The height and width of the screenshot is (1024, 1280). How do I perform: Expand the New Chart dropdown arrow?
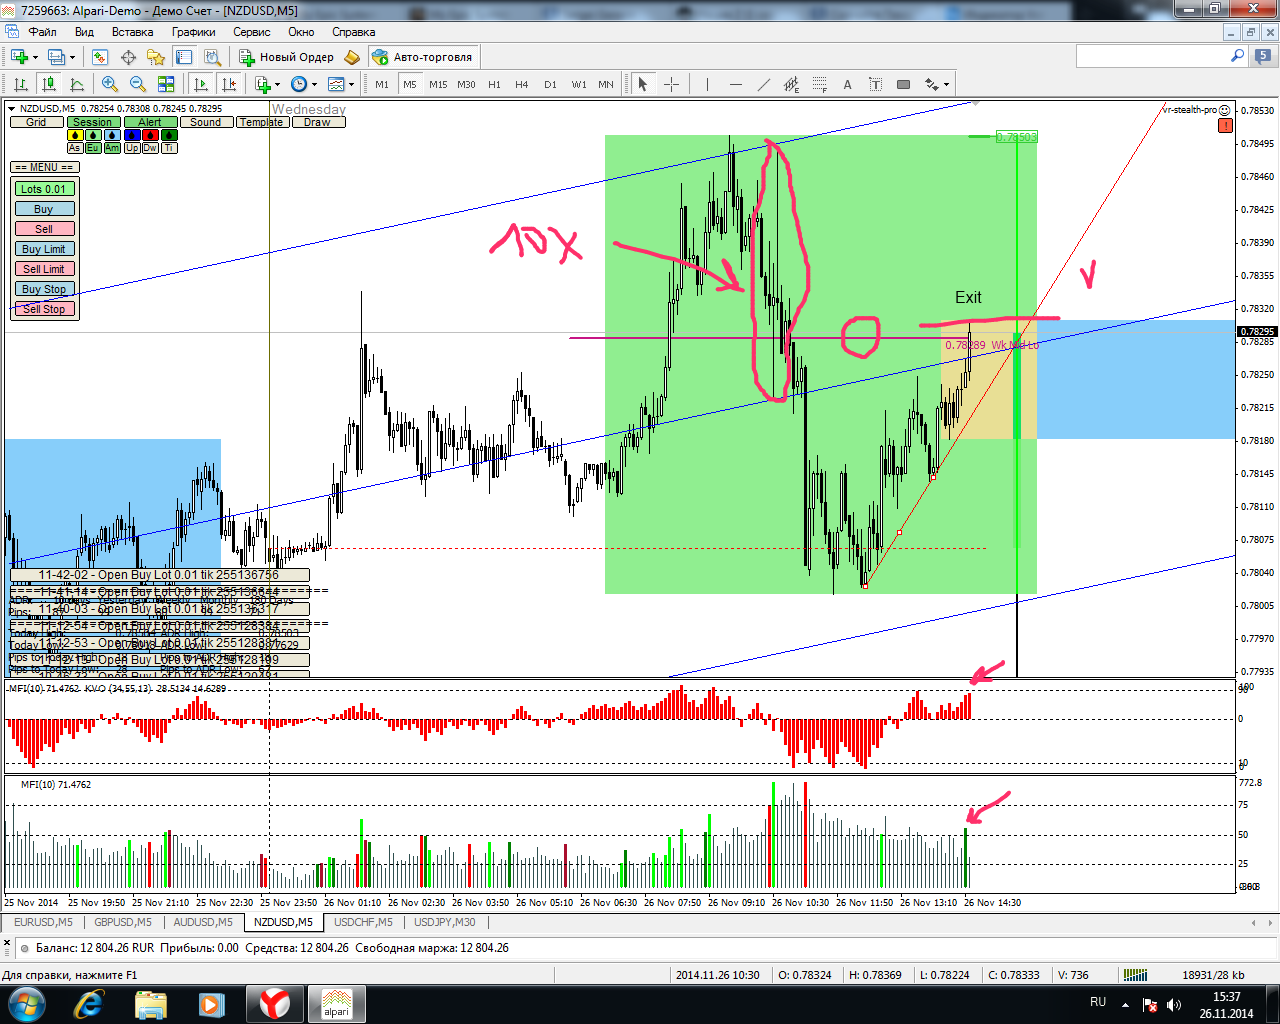click(35, 57)
